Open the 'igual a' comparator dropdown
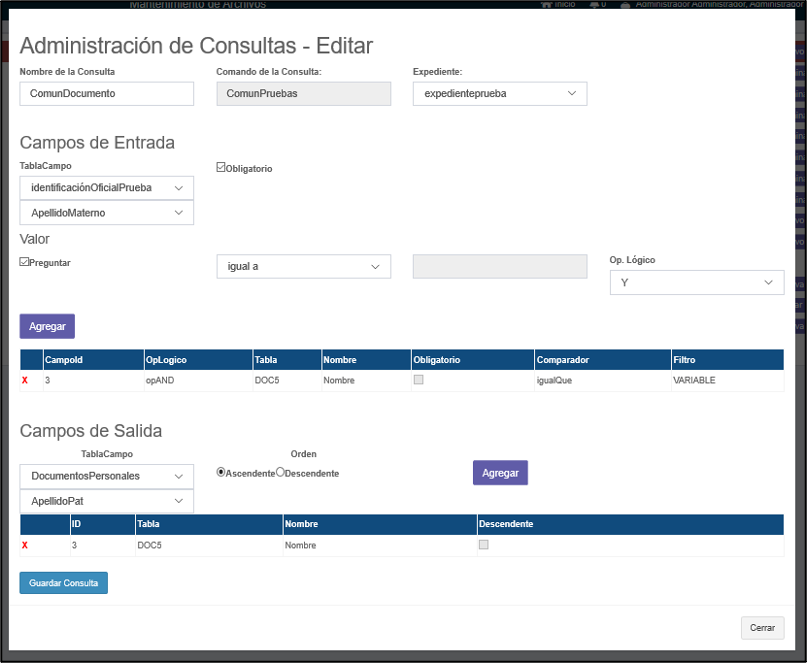 pos(303,266)
